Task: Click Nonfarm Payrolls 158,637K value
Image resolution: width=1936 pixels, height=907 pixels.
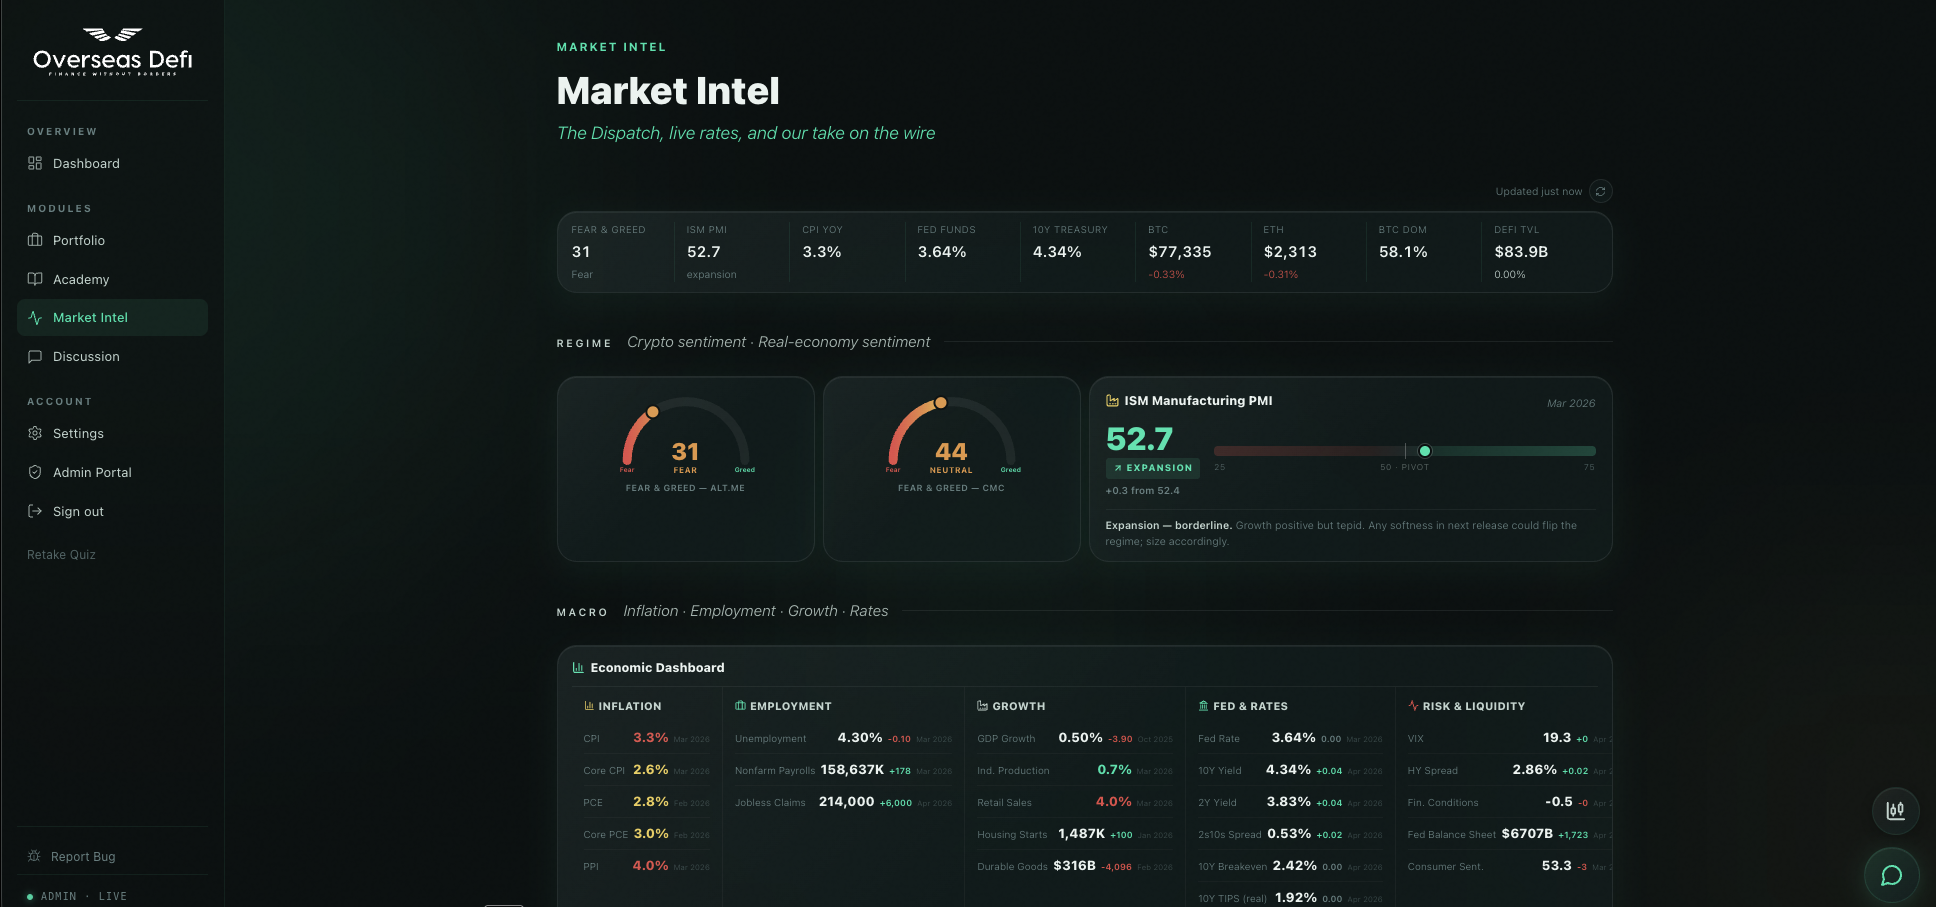Action: [x=852, y=770]
